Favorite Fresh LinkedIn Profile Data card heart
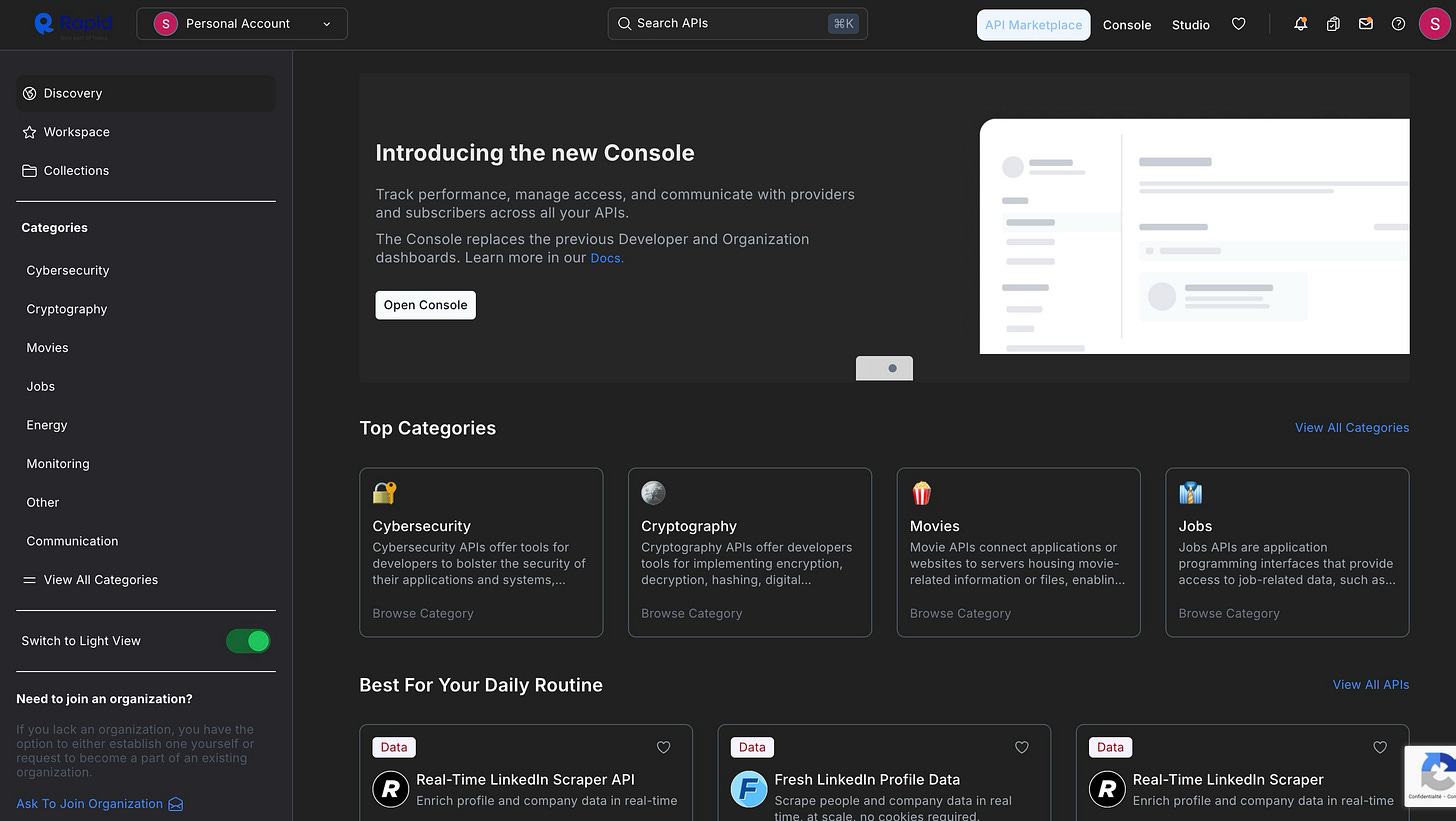 point(1022,747)
